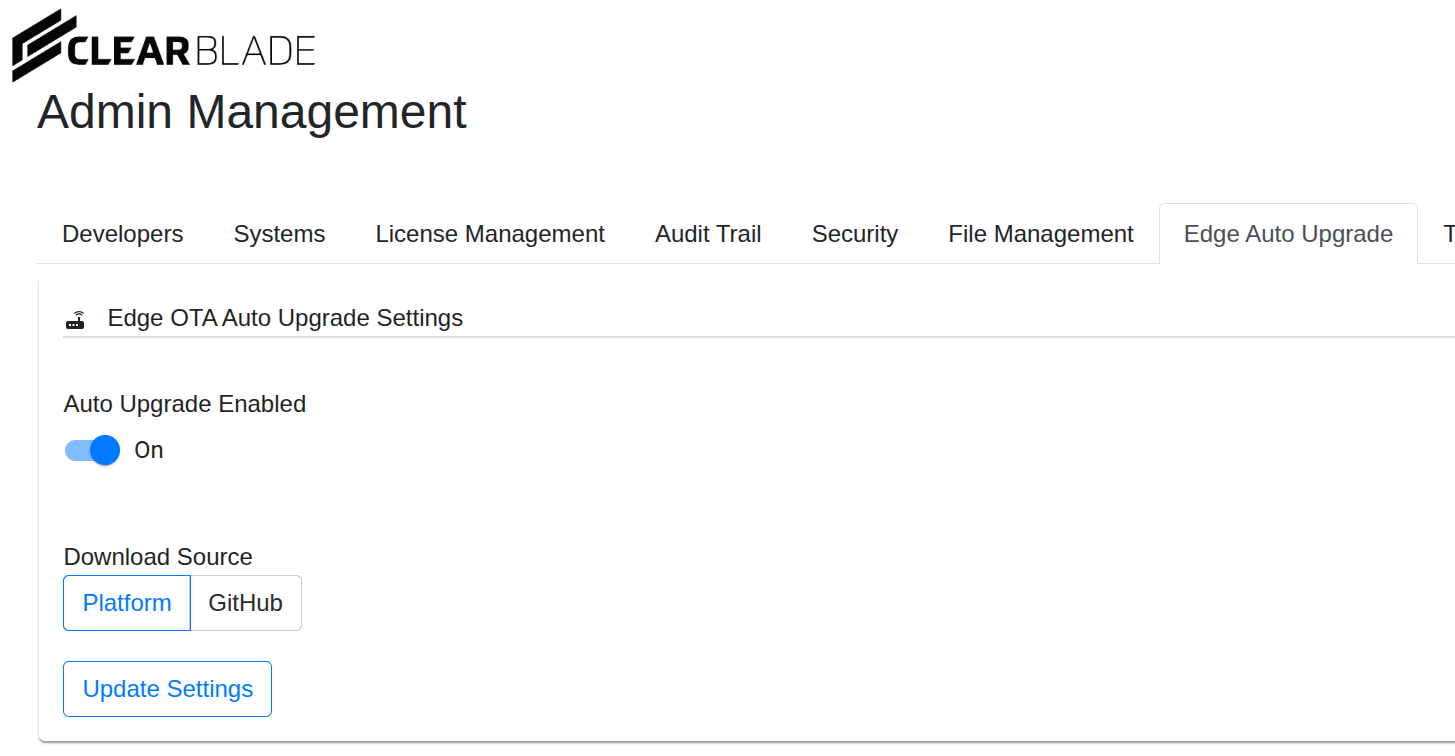Switch to the Systems tab
This screenshot has width=1455, height=756.
[279, 234]
